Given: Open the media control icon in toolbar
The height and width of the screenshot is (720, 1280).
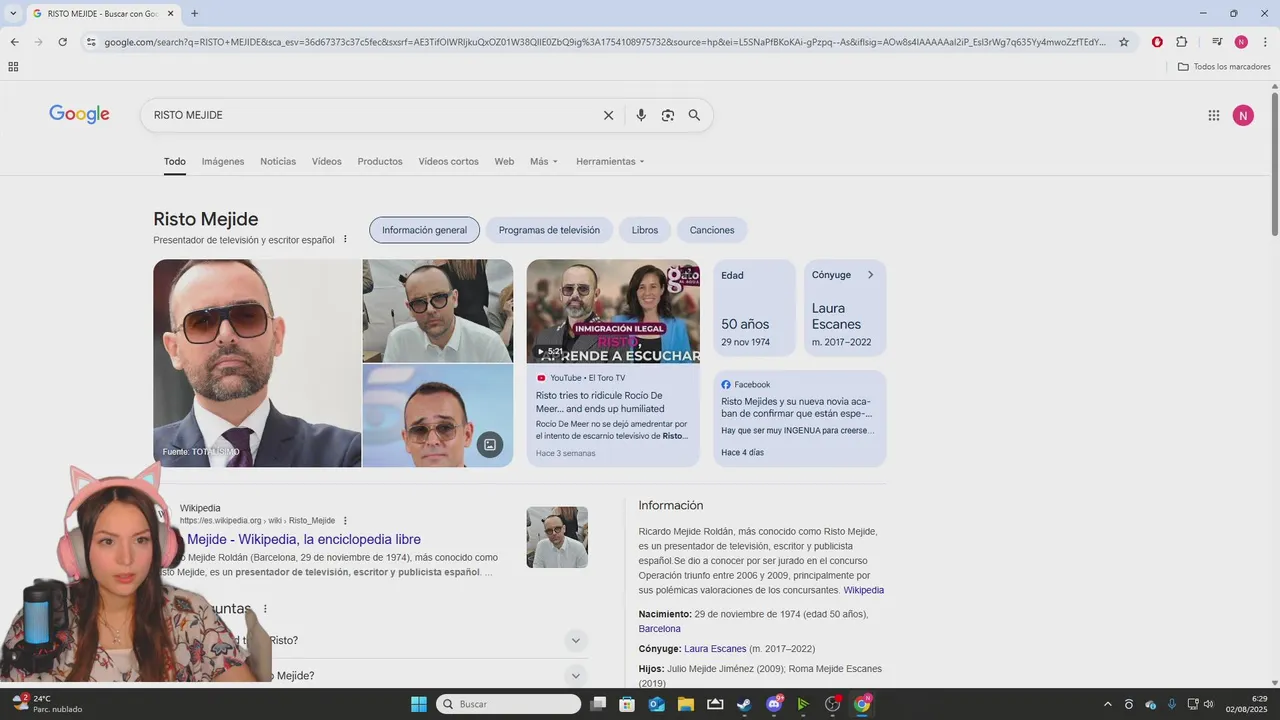Looking at the screenshot, I should pyautogui.click(x=1217, y=42).
